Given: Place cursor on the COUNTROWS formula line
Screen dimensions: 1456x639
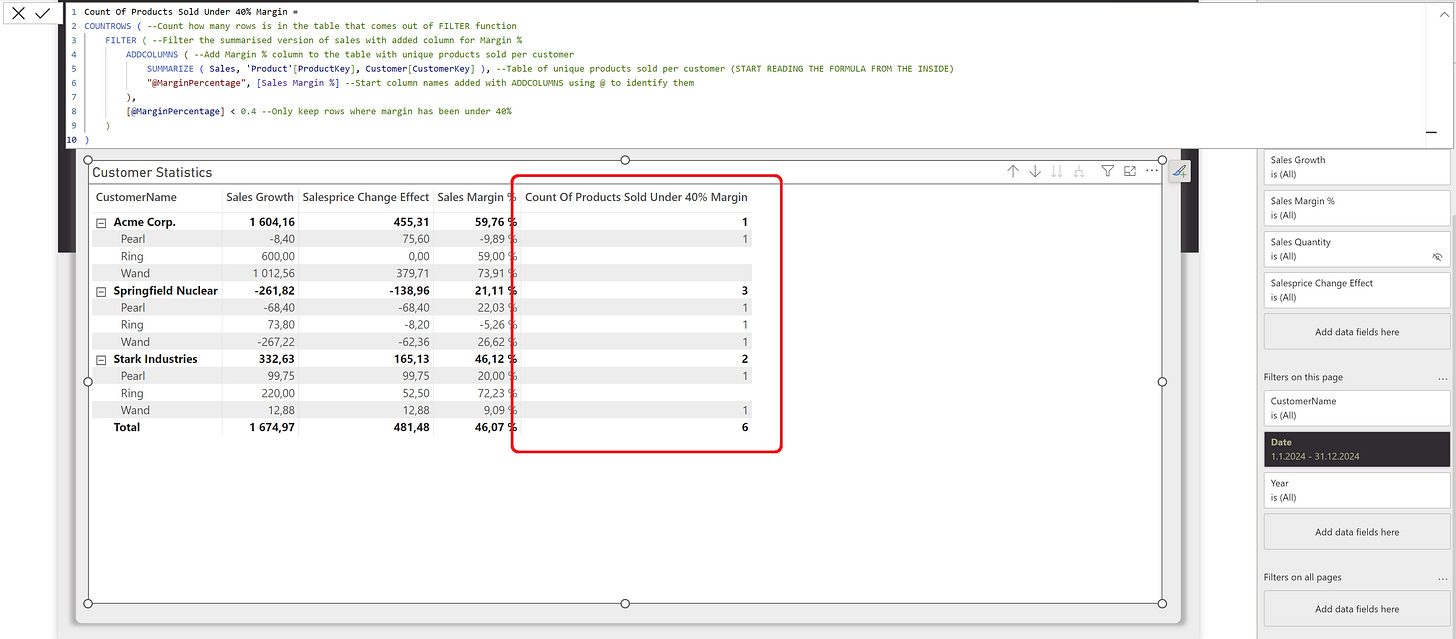Looking at the screenshot, I should click(x=300, y=26).
